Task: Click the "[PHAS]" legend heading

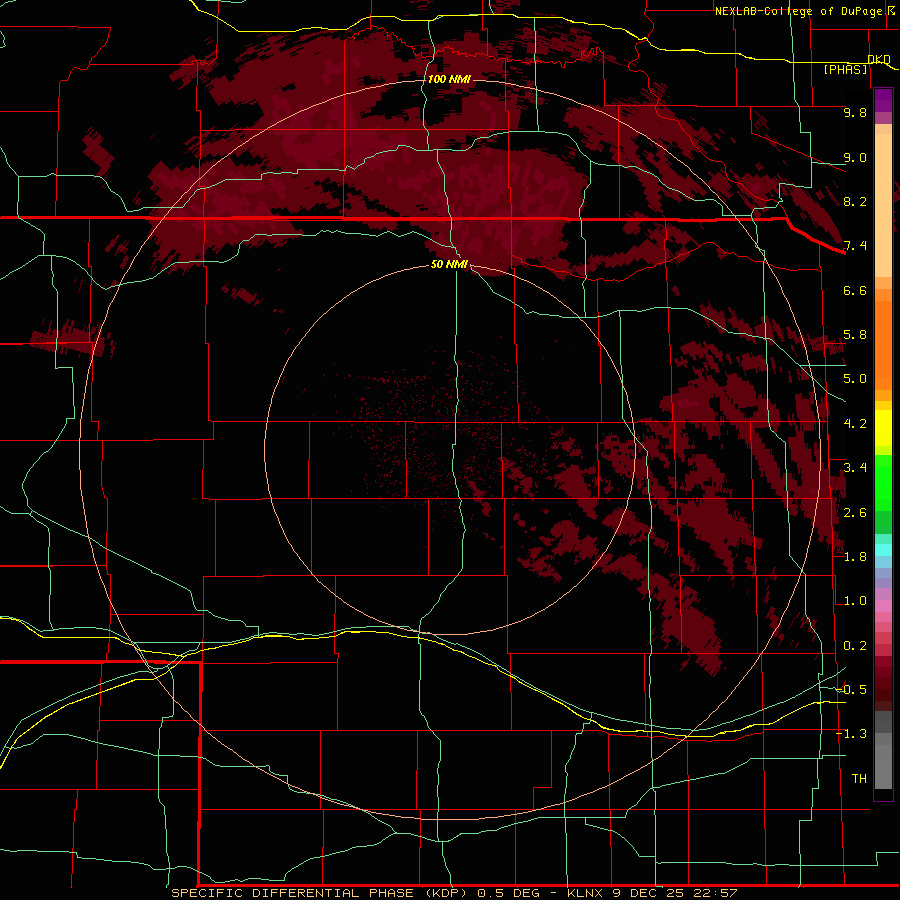Action: pos(845,69)
